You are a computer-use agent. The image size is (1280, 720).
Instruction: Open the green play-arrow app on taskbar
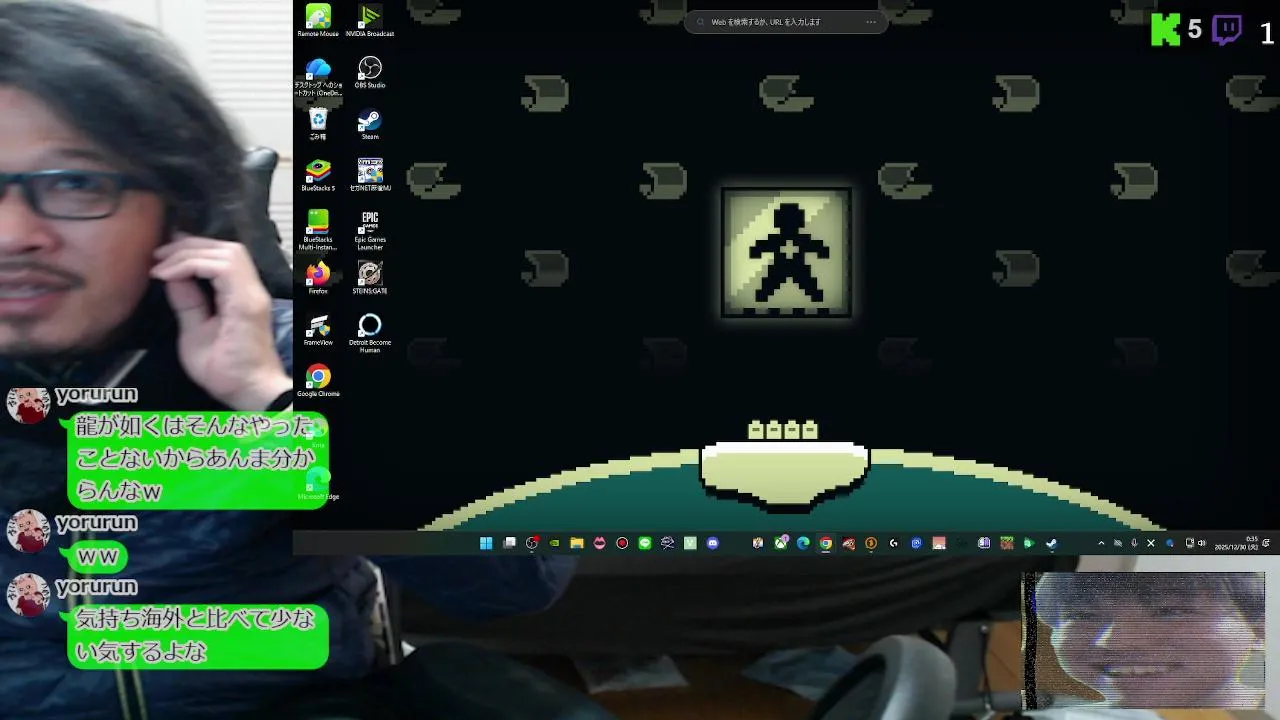pos(1029,543)
